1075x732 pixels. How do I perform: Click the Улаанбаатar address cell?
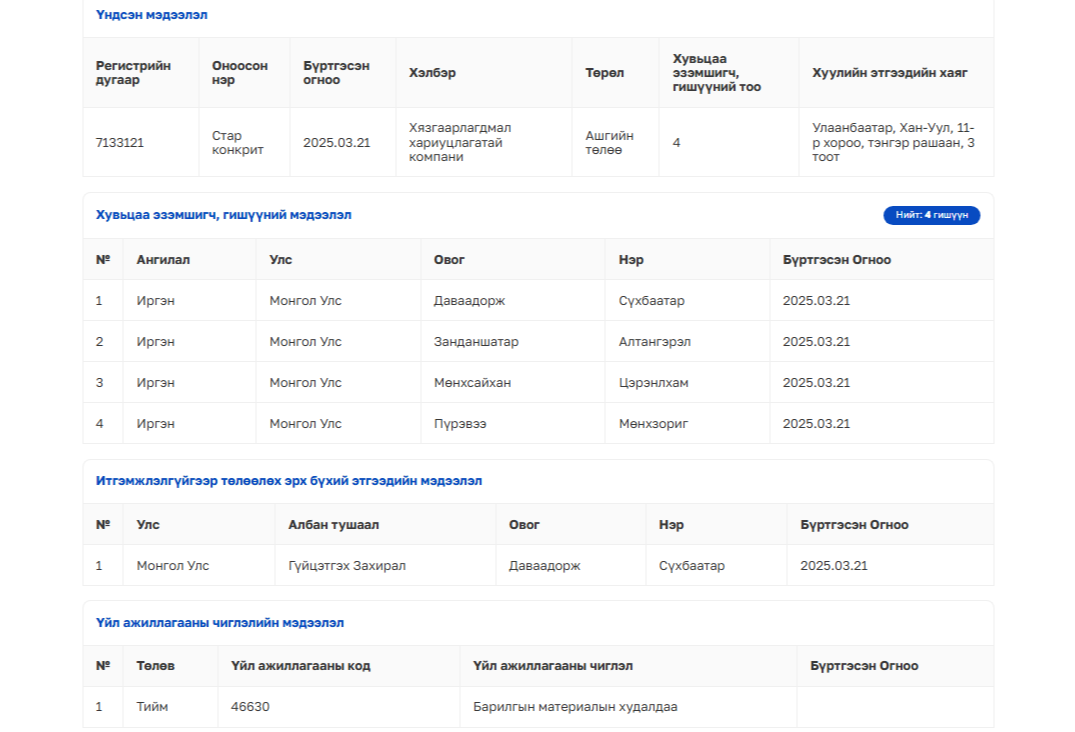[x=893, y=143]
